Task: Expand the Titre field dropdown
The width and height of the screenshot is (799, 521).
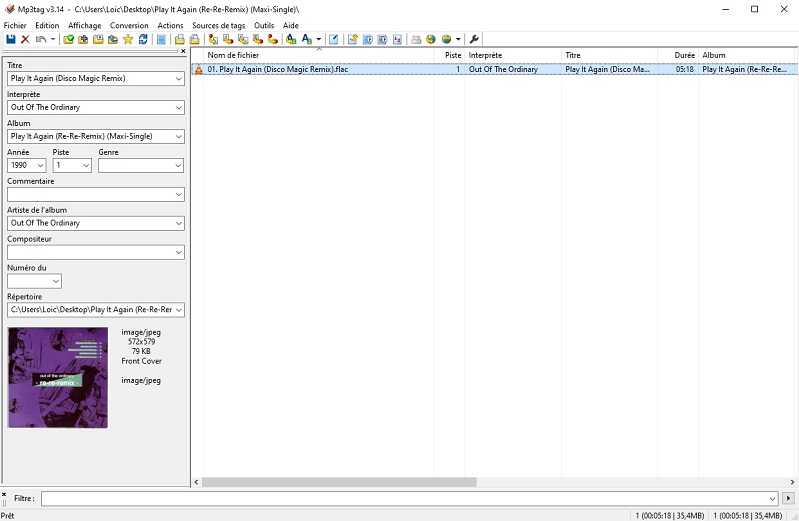Action: point(178,78)
